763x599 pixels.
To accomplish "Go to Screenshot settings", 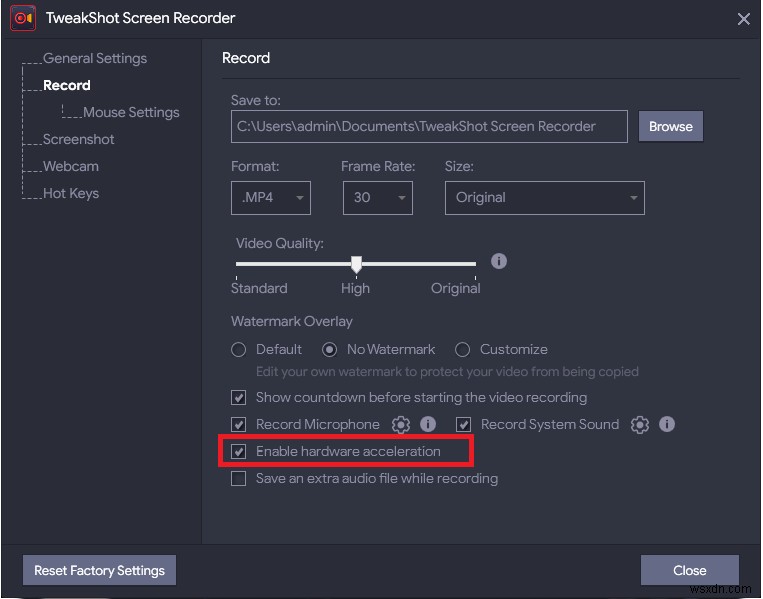I will pos(78,140).
